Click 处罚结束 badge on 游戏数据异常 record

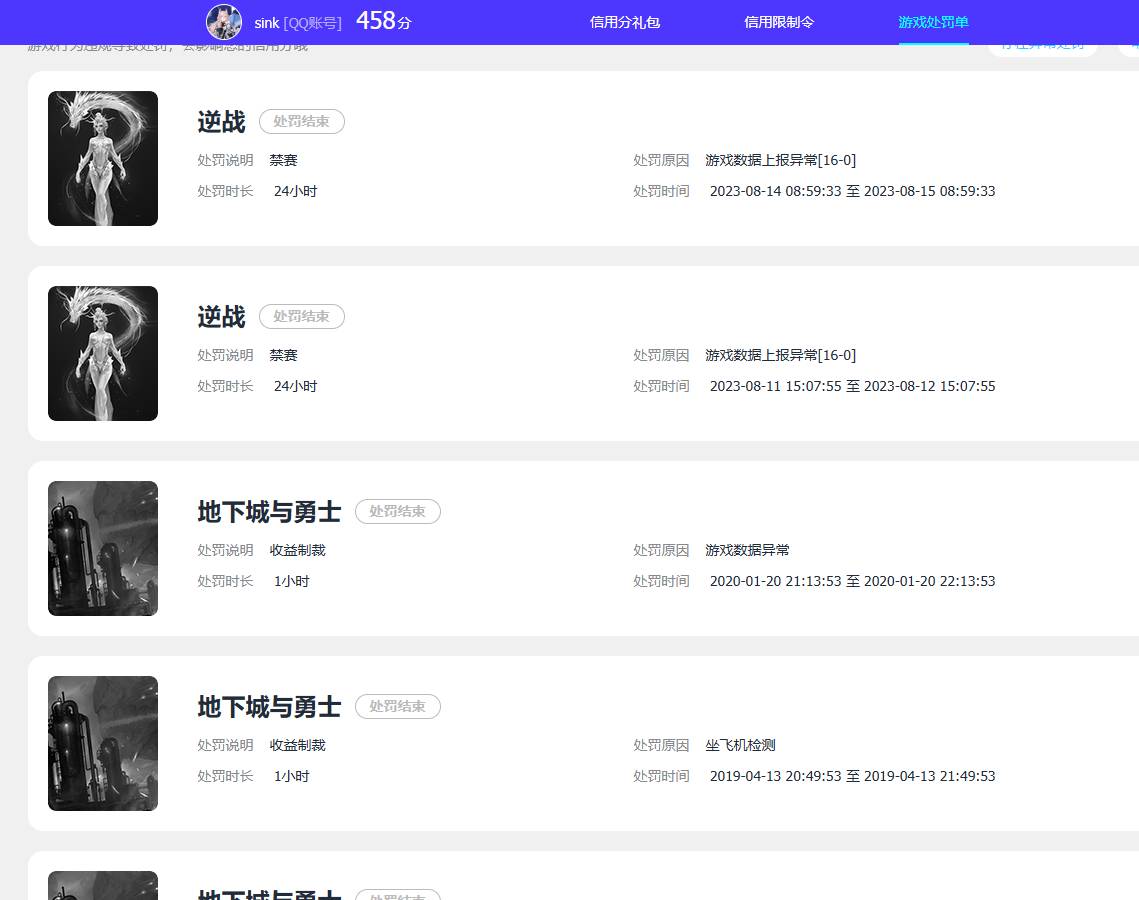coord(398,511)
